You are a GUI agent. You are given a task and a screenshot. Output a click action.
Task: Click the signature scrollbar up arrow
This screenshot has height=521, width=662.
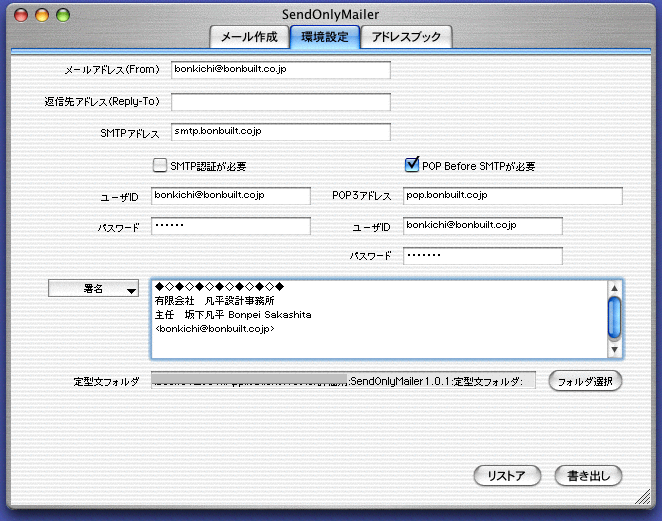[x=614, y=288]
